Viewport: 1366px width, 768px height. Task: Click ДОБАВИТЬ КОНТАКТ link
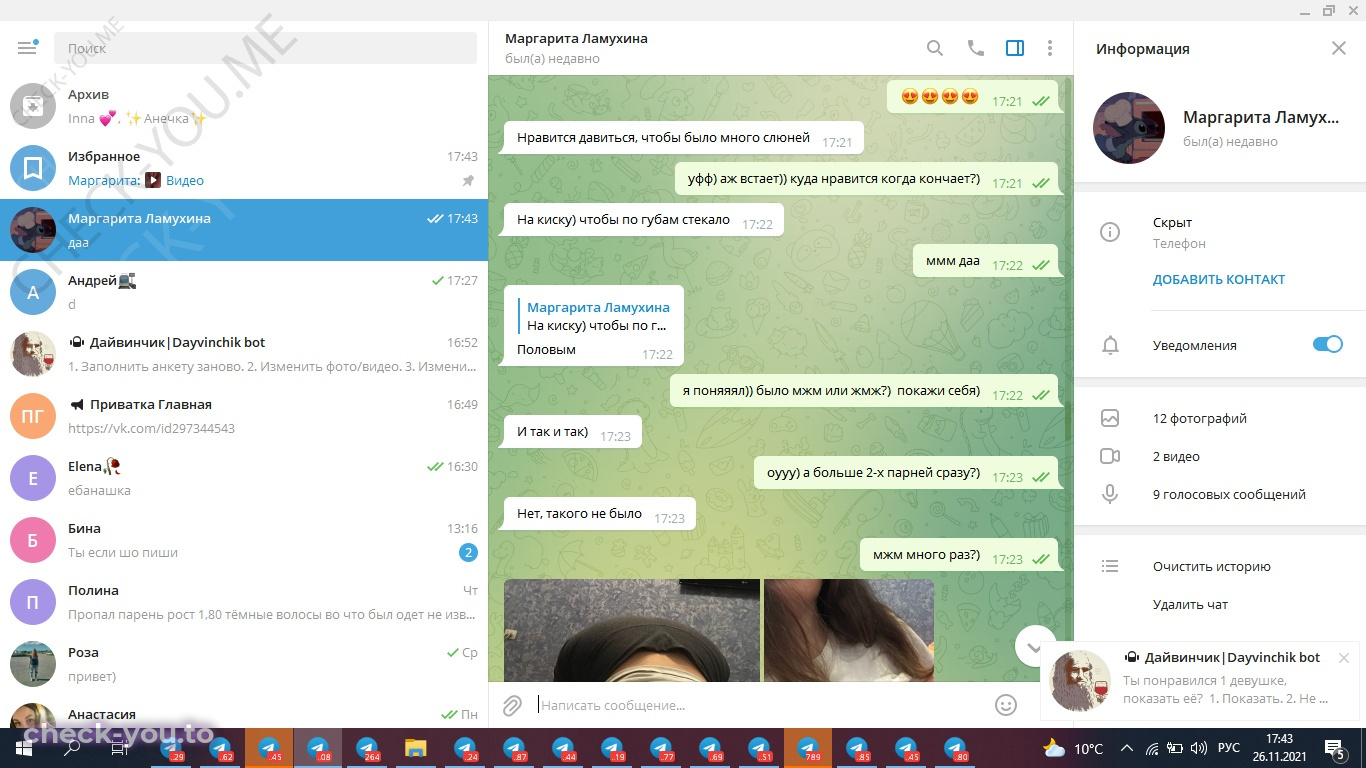click(1219, 280)
